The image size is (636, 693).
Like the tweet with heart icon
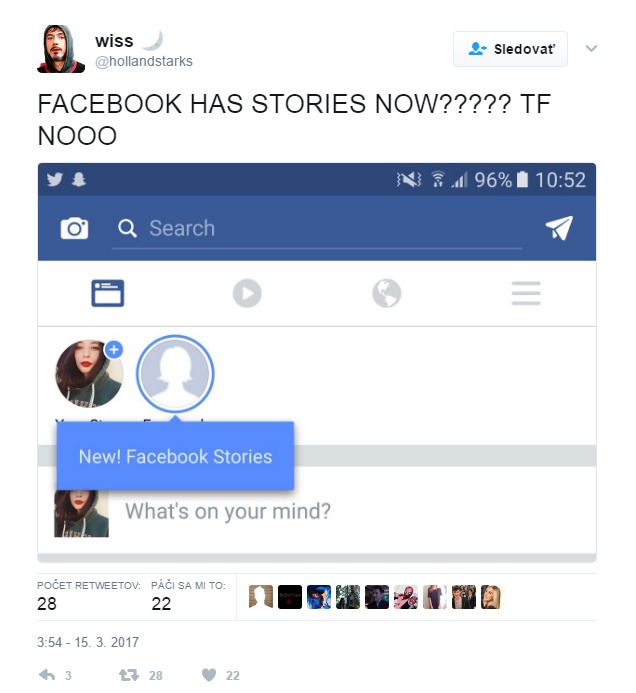coord(209,675)
